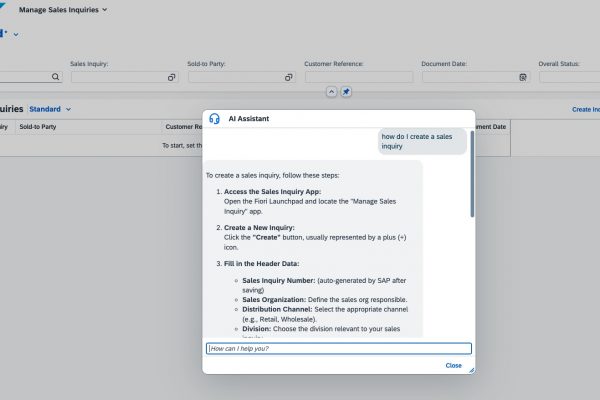Click Create Inquiry link at table right
This screenshot has height=400, width=600.
tap(585, 109)
